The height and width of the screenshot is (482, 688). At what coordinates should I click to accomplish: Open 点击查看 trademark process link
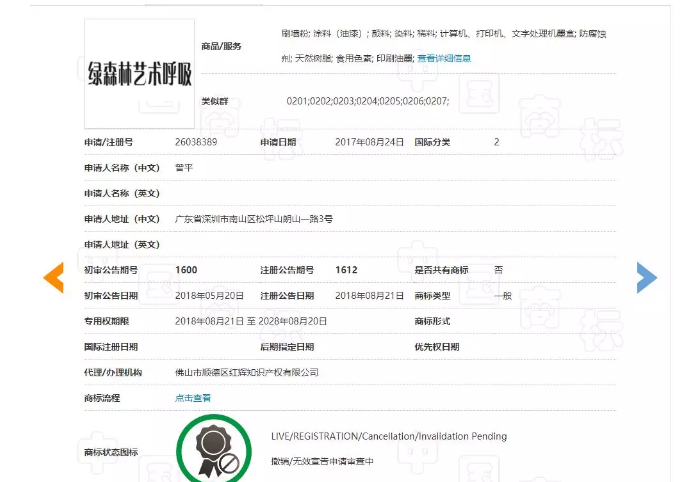(x=193, y=398)
